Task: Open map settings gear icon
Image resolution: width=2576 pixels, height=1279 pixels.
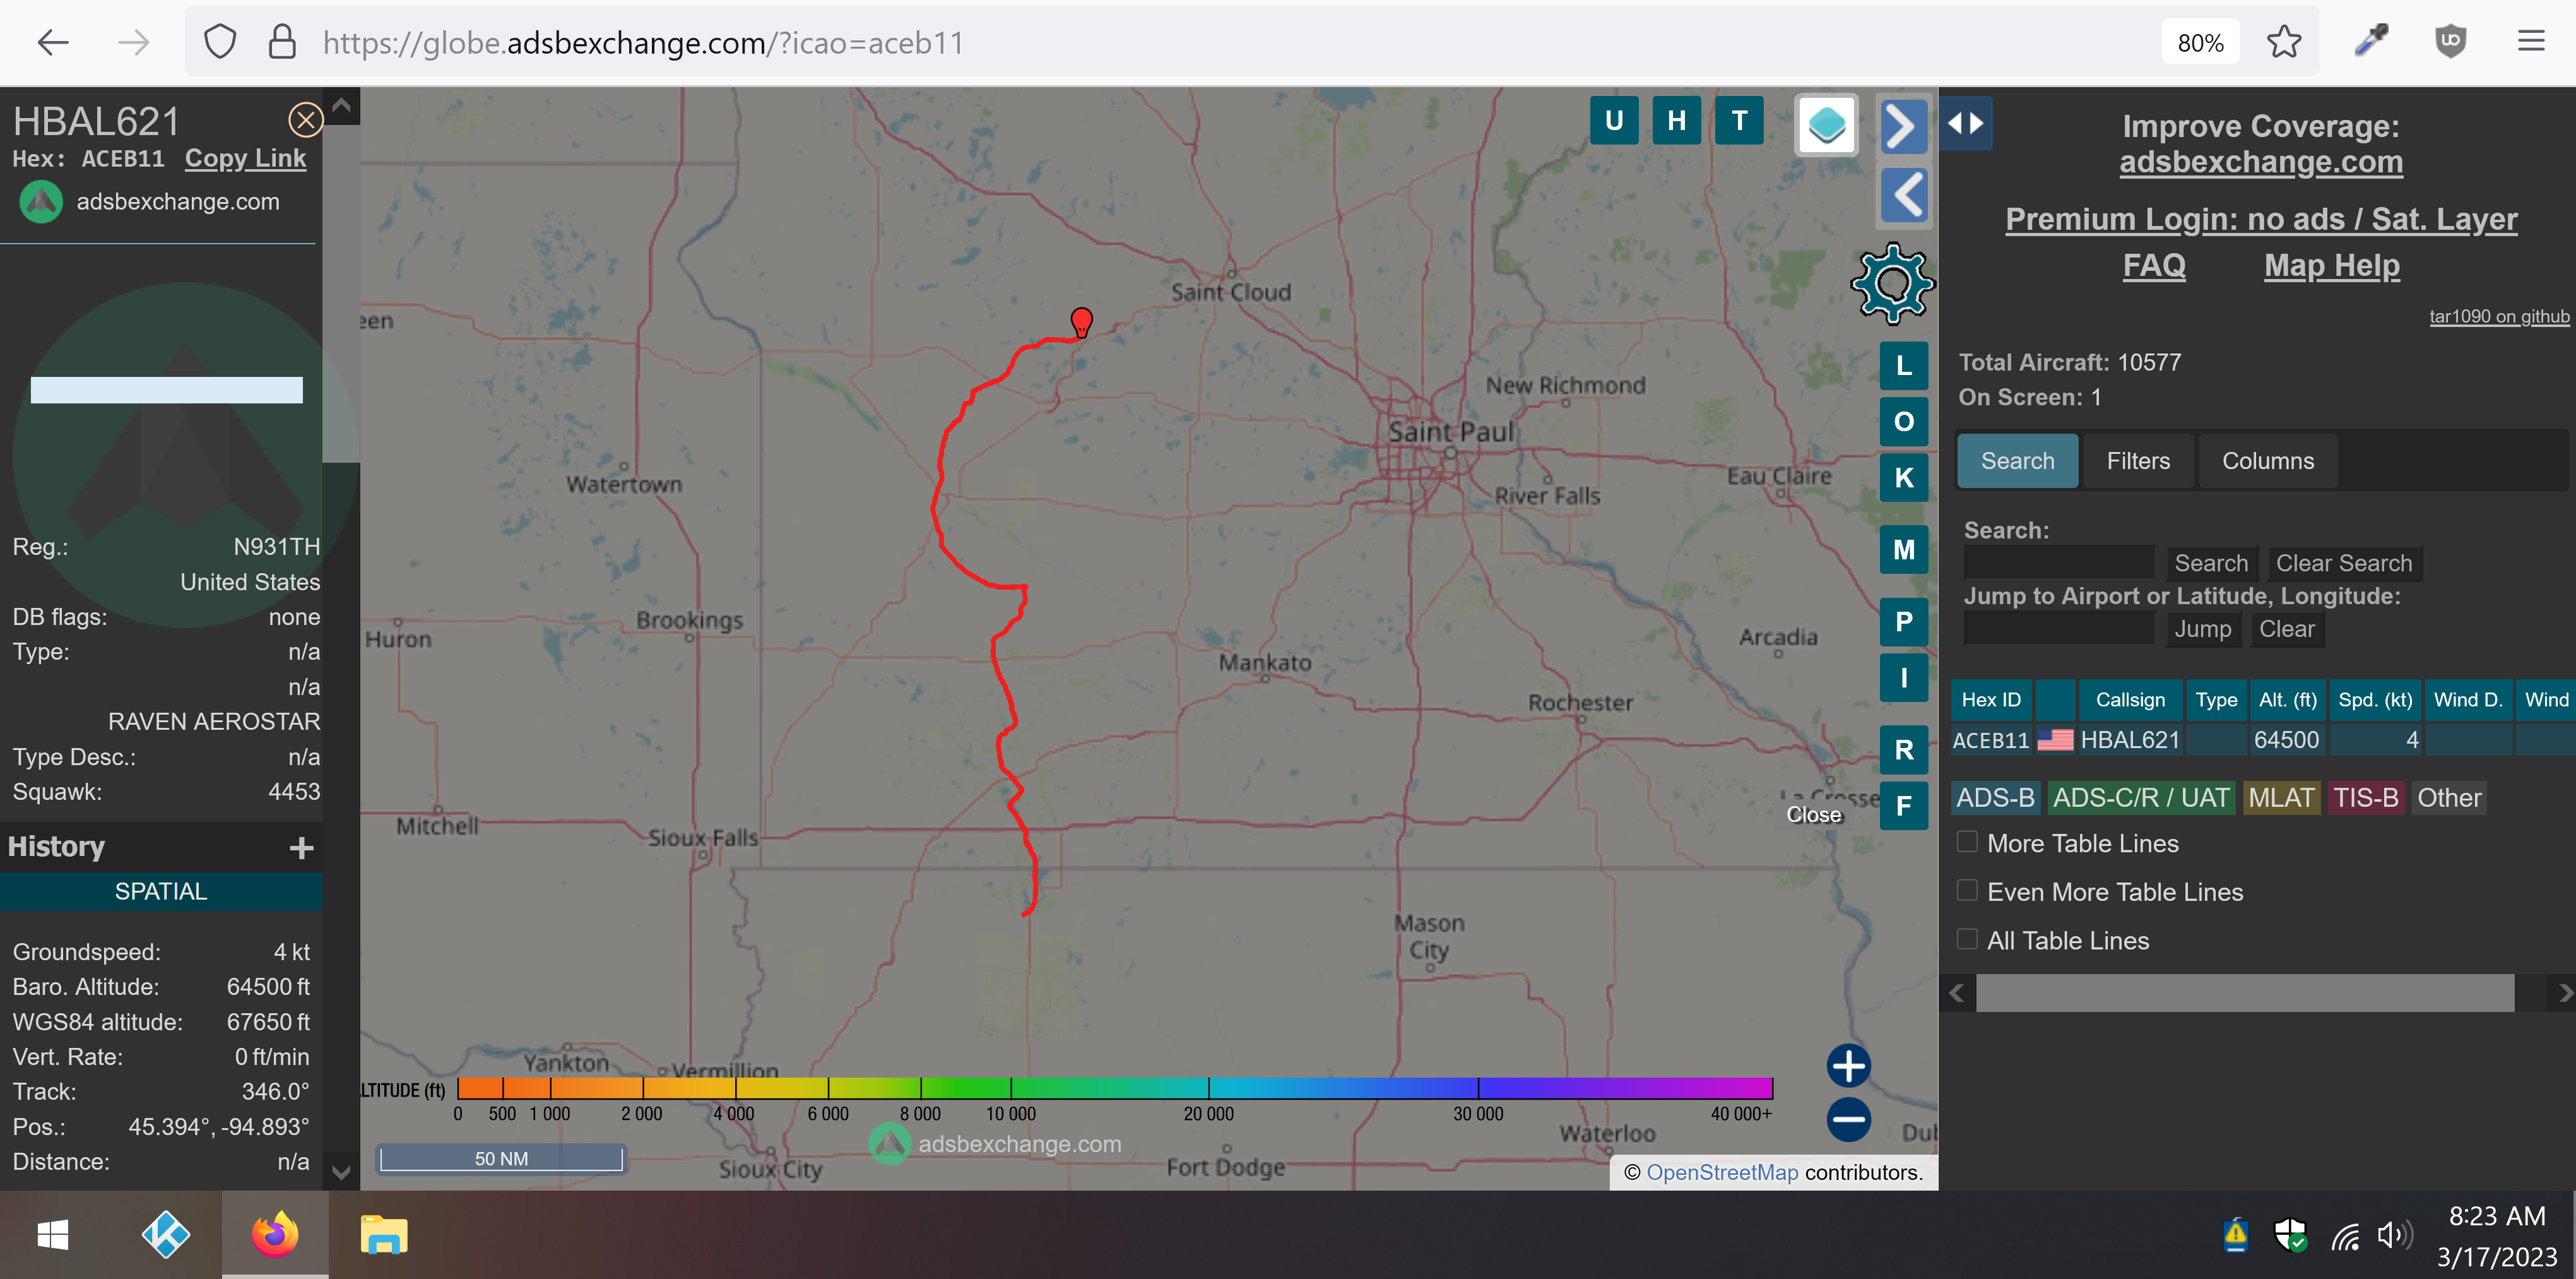Action: pos(1892,284)
